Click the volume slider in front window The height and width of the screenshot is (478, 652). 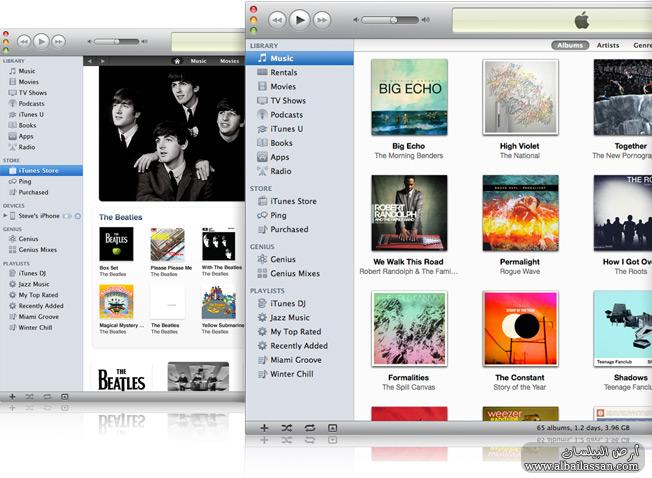pyautogui.click(x=390, y=20)
